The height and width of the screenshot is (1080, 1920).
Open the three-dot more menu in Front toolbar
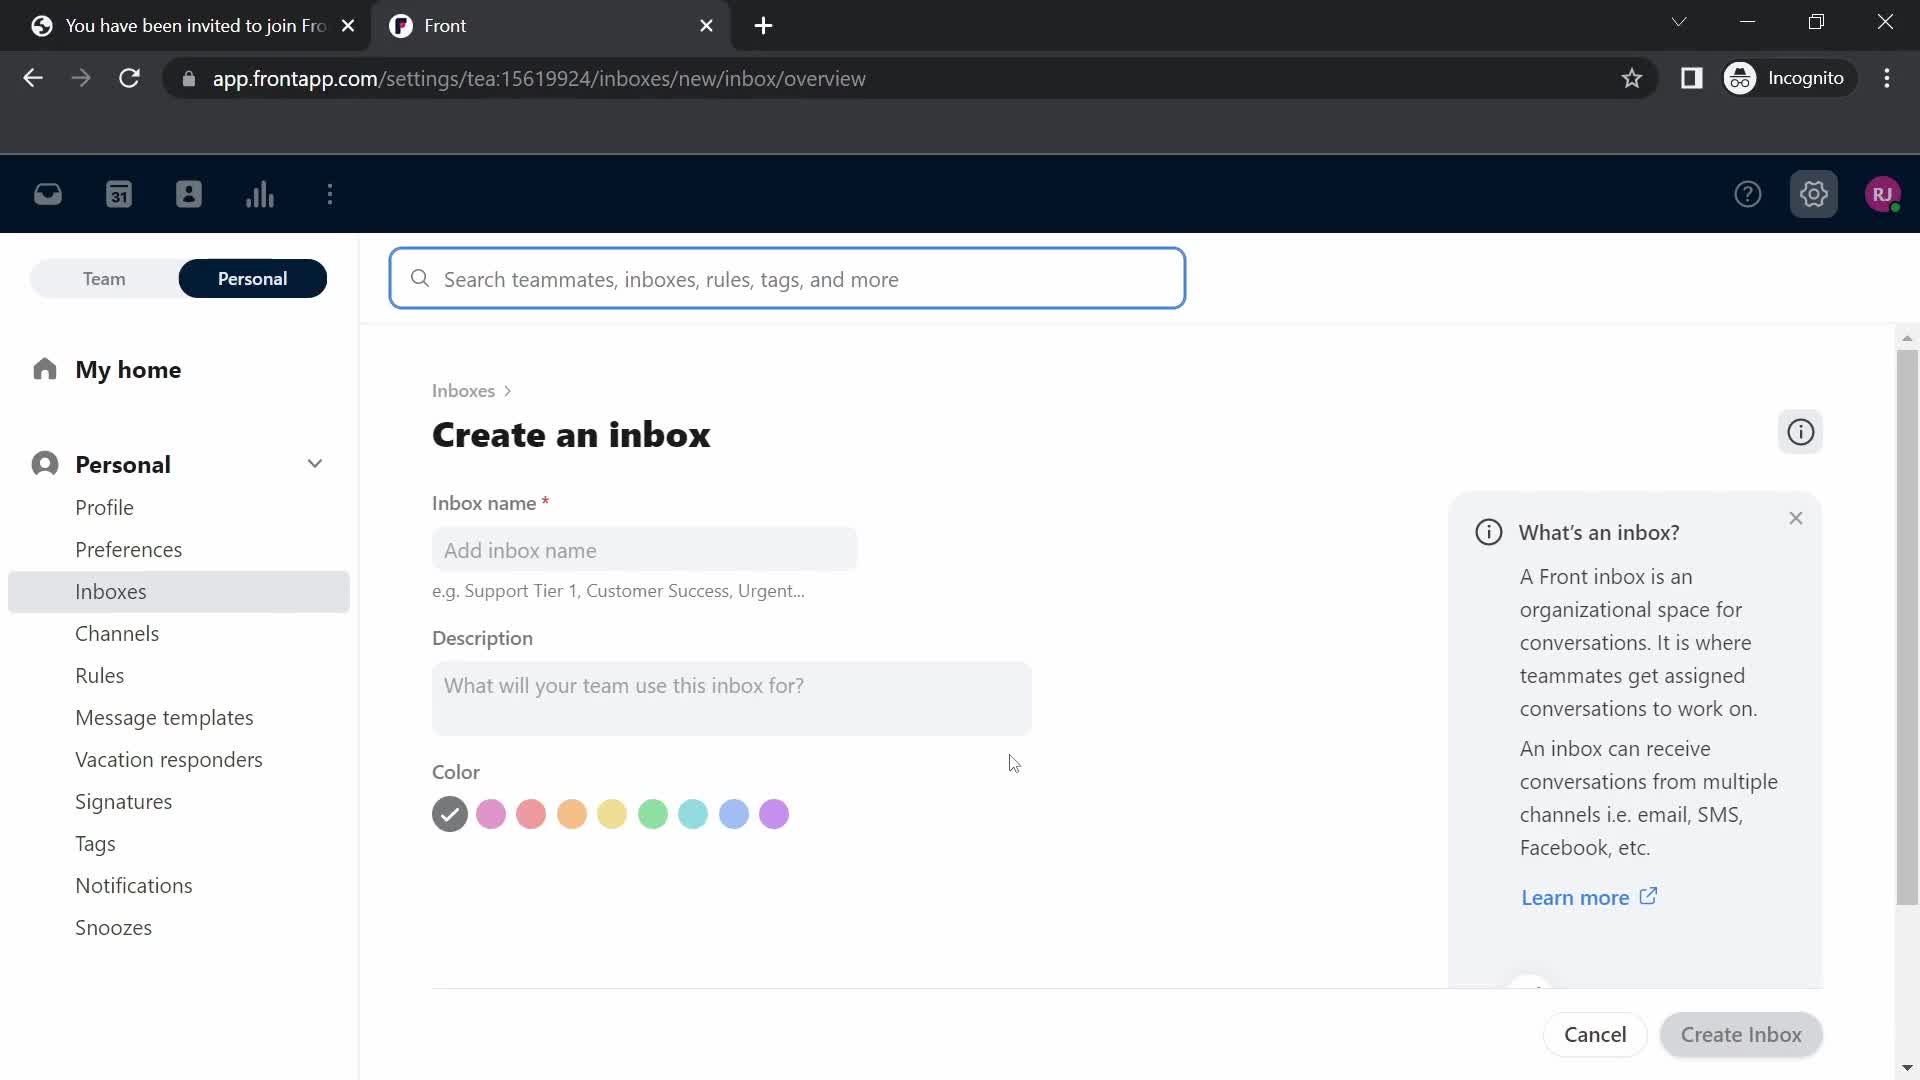(330, 194)
